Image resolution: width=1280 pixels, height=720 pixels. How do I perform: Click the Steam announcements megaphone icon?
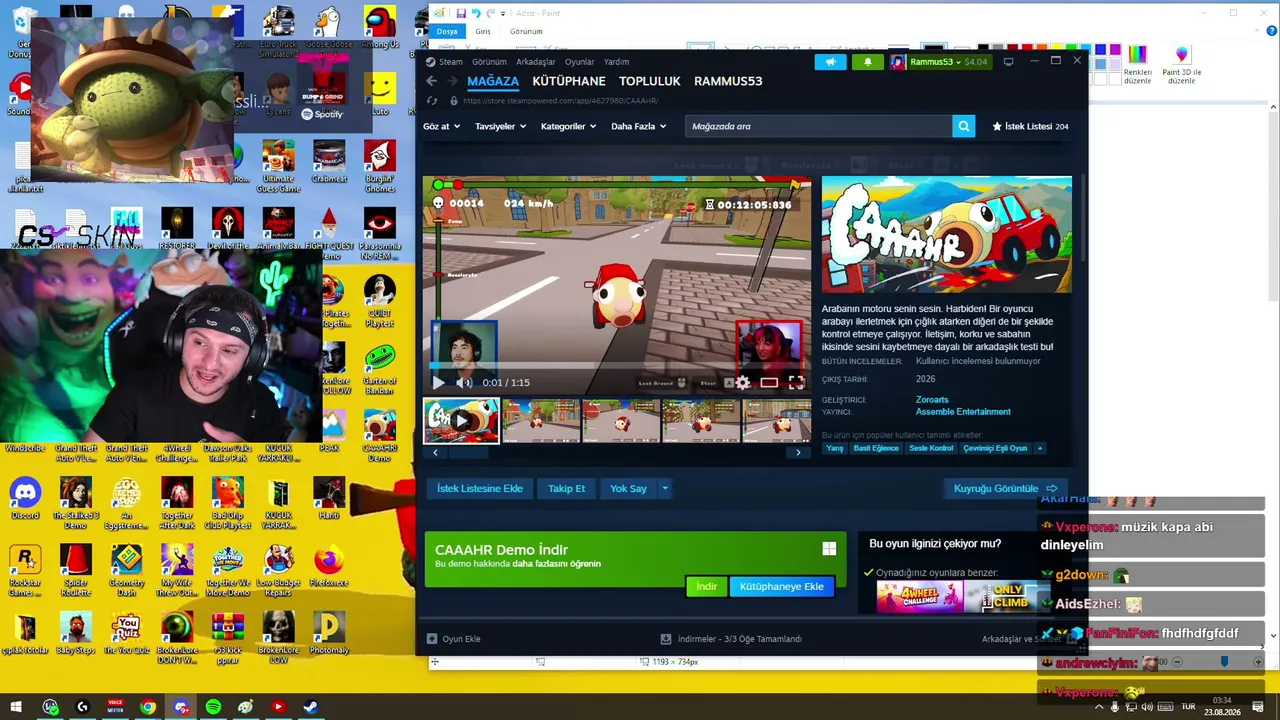click(830, 62)
